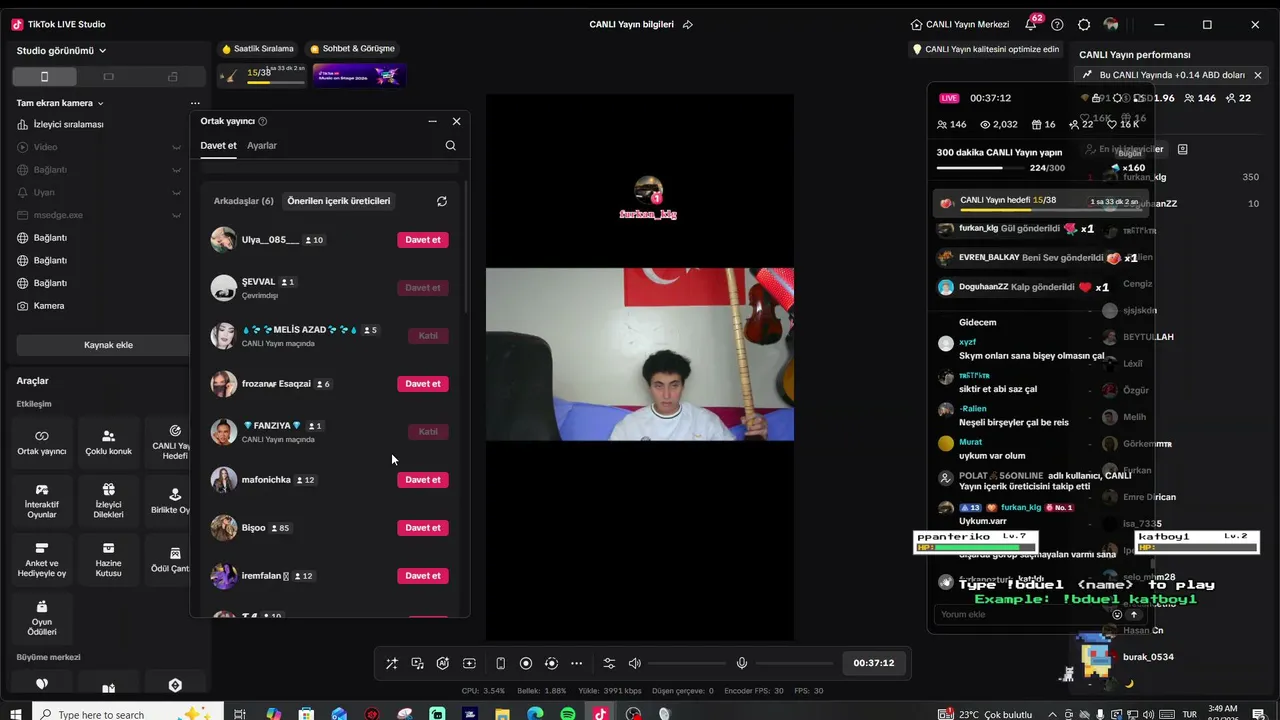Invite Ulya__085___ with Davet et

pyautogui.click(x=423, y=240)
